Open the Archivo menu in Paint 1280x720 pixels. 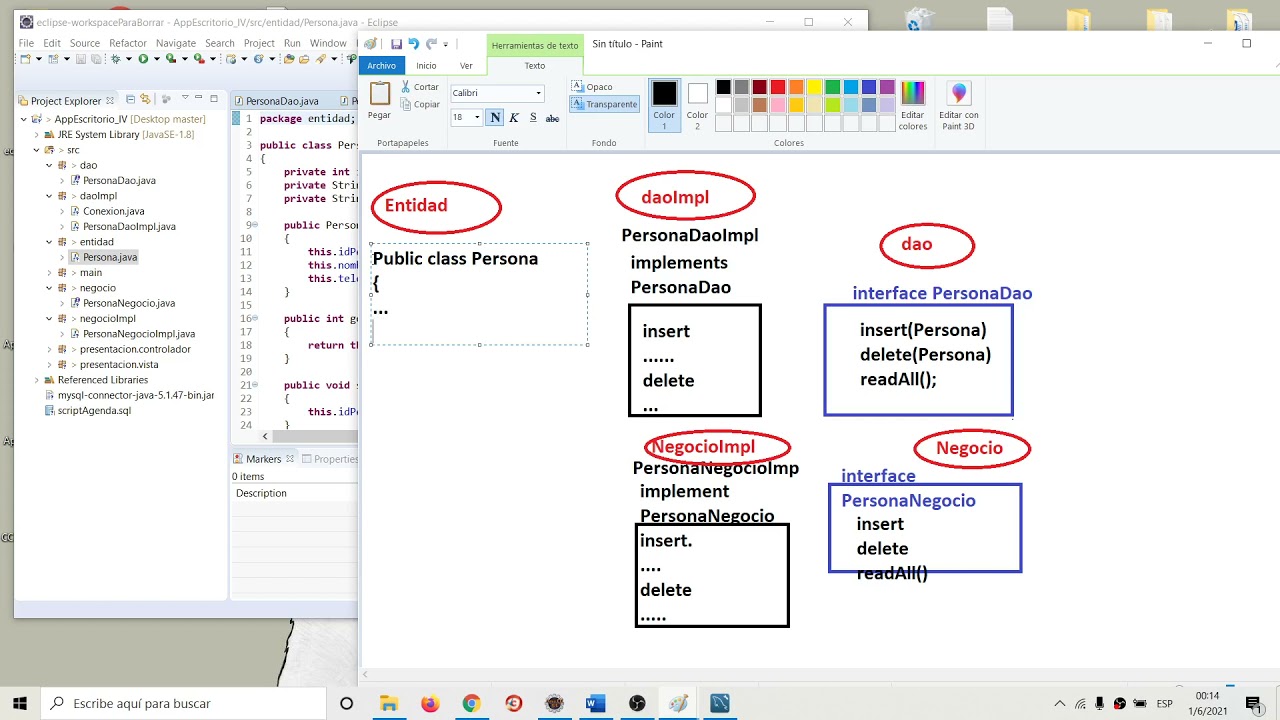pyautogui.click(x=381, y=66)
